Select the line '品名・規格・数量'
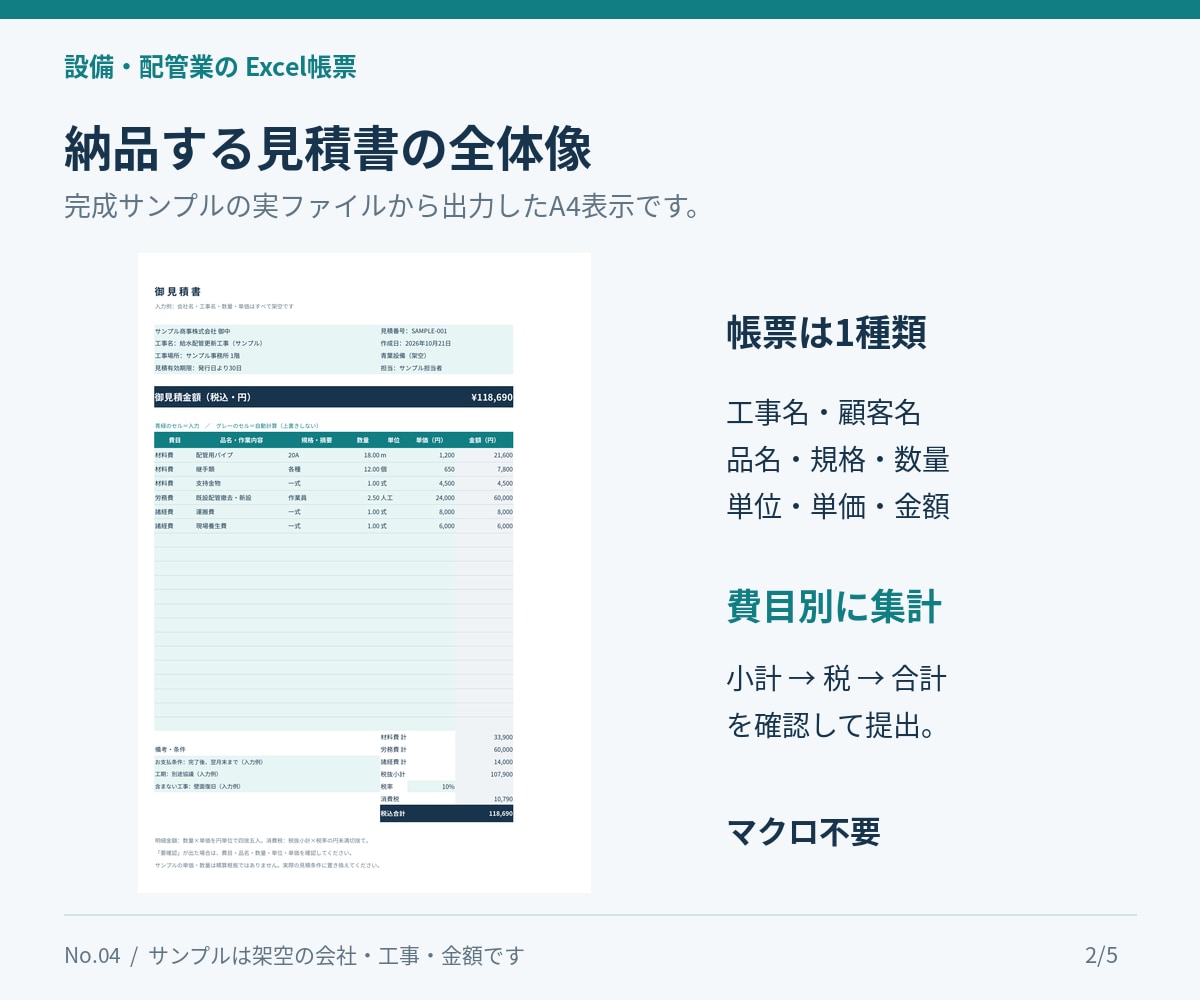 838,460
